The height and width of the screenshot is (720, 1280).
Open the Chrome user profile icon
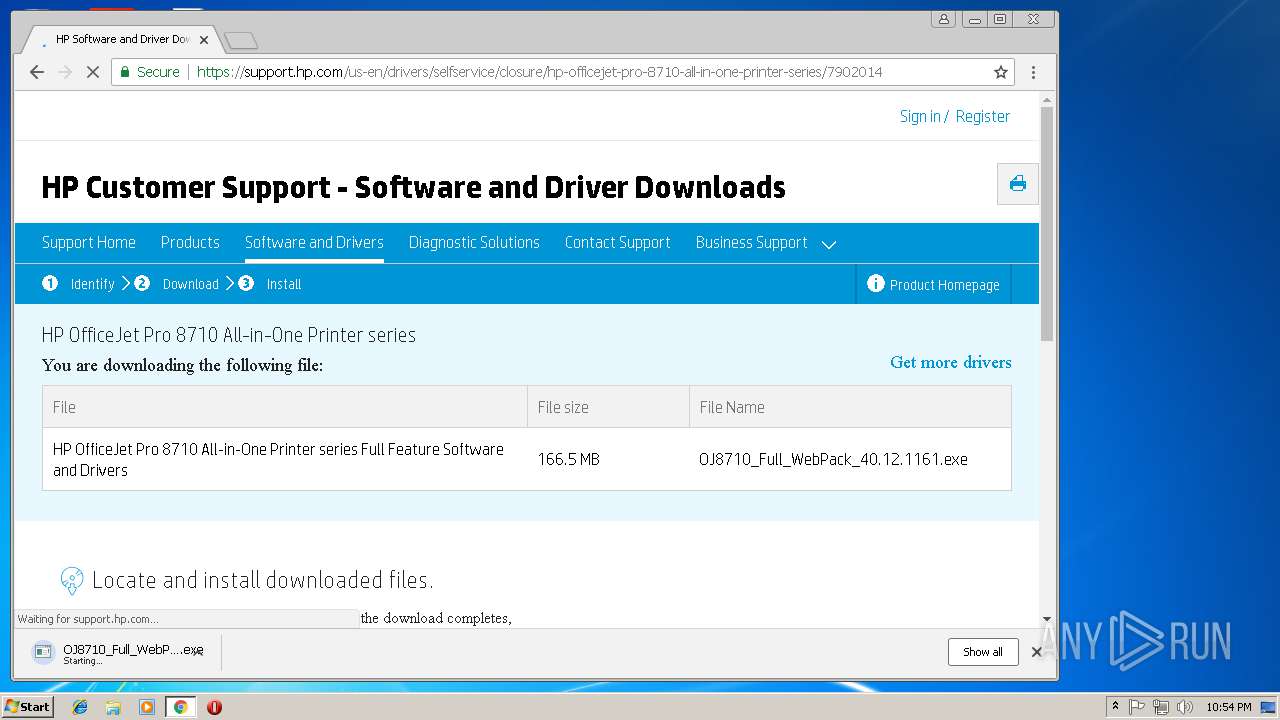tap(943, 19)
